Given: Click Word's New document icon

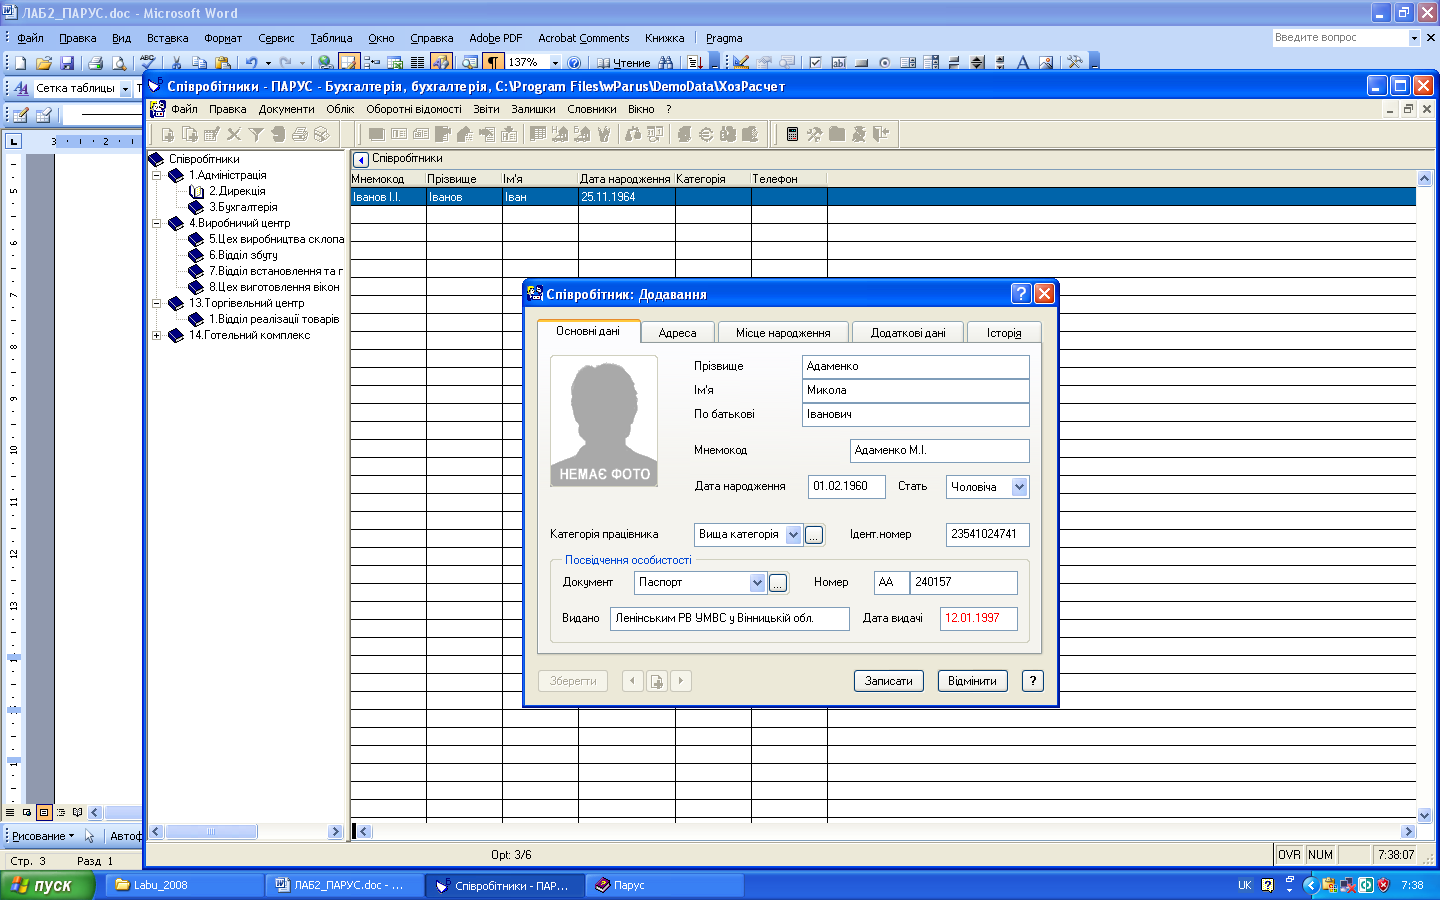Looking at the screenshot, I should [x=21, y=63].
